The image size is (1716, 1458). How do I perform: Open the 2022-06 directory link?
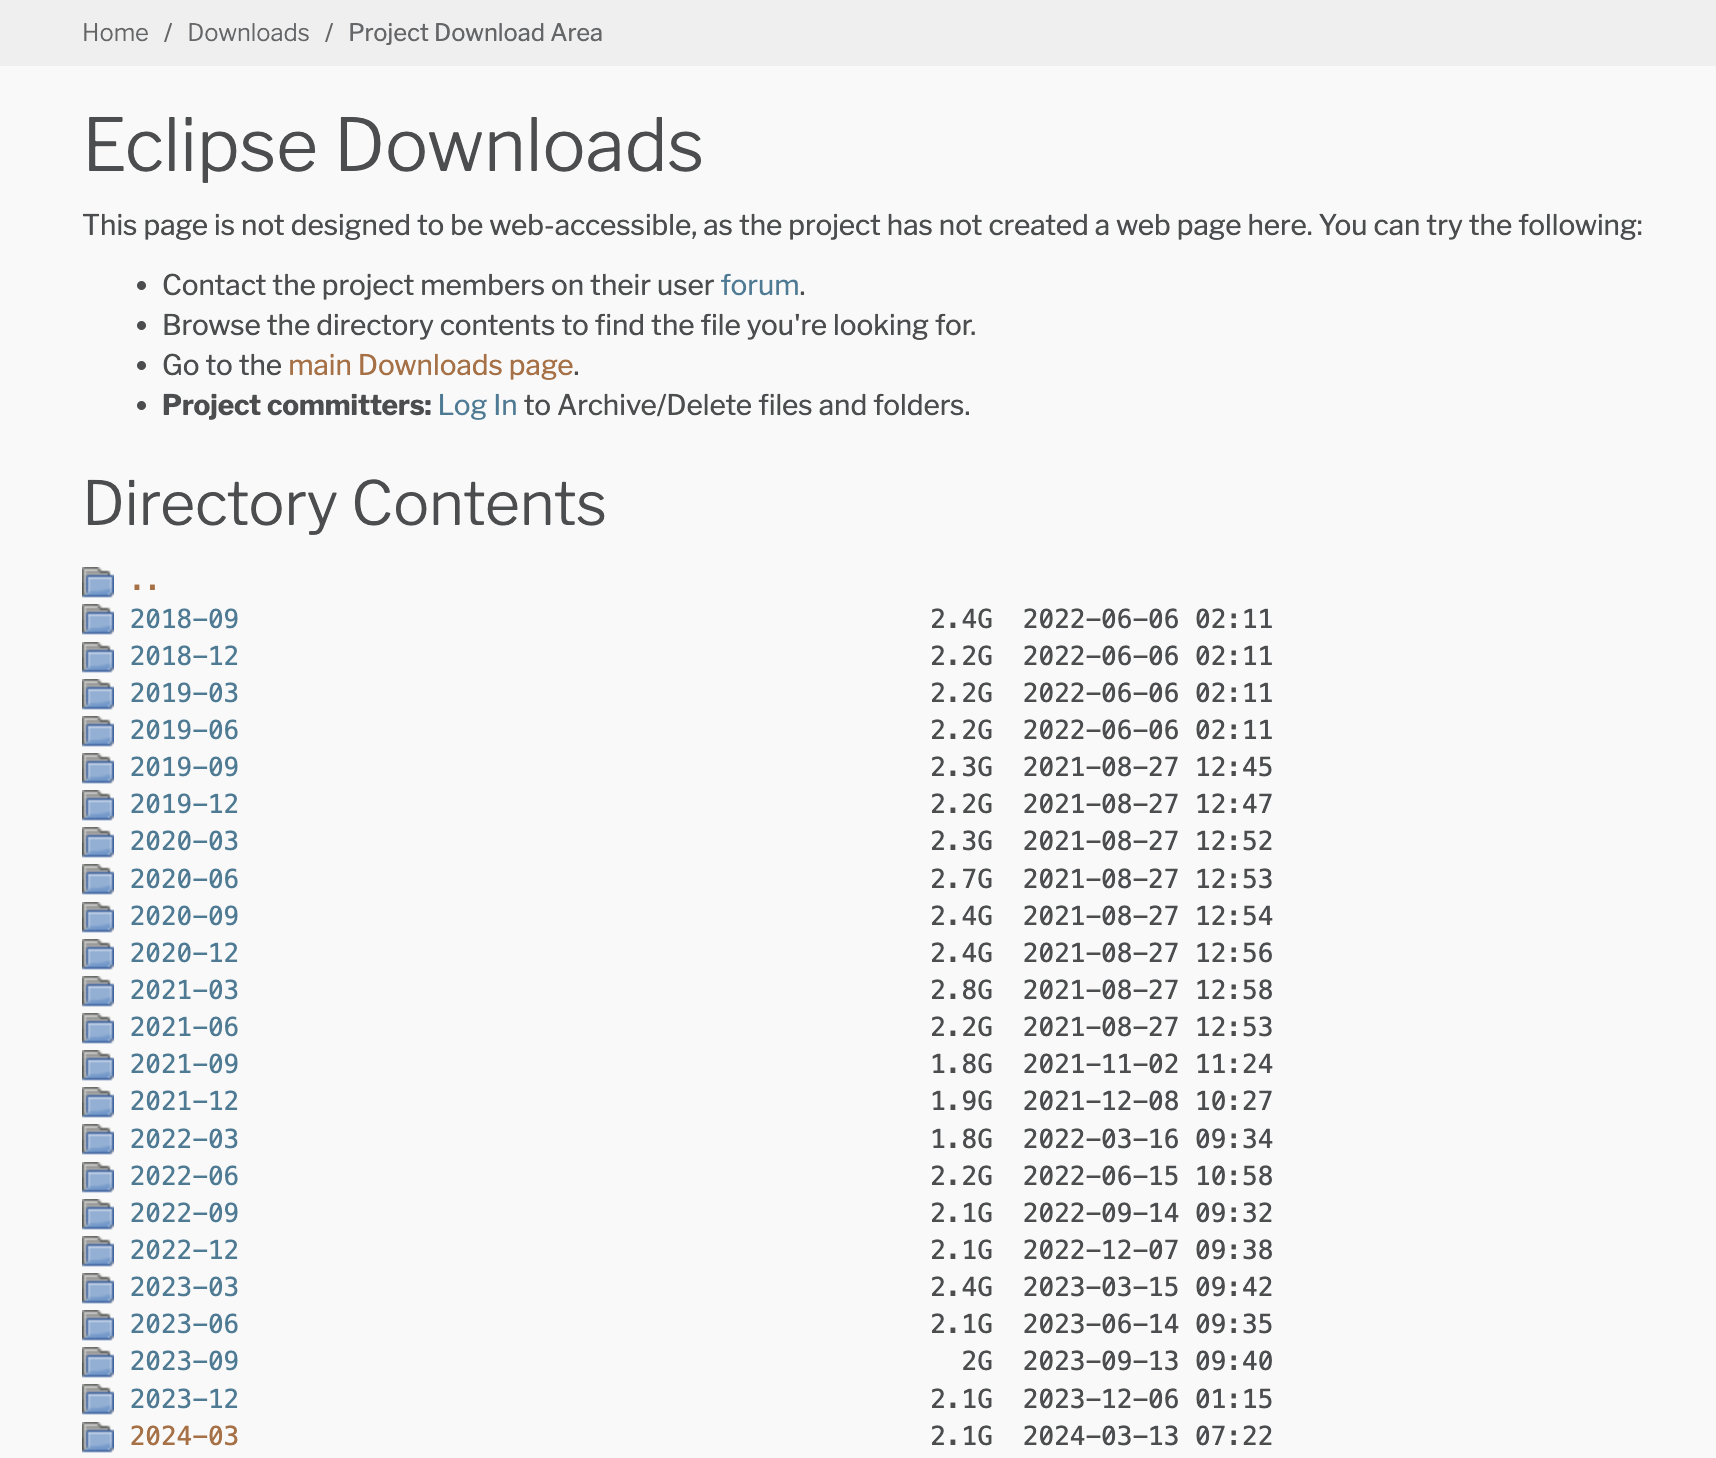point(184,1176)
